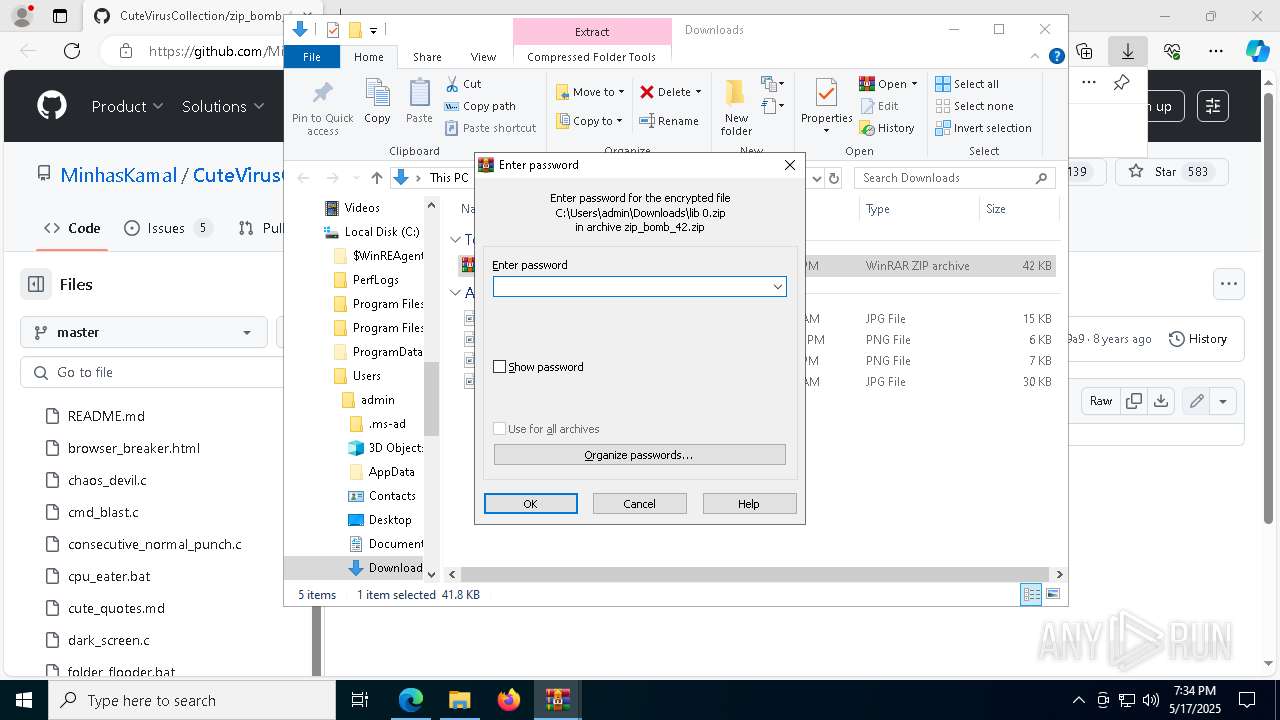Click the details view button in status bar

[1031, 594]
